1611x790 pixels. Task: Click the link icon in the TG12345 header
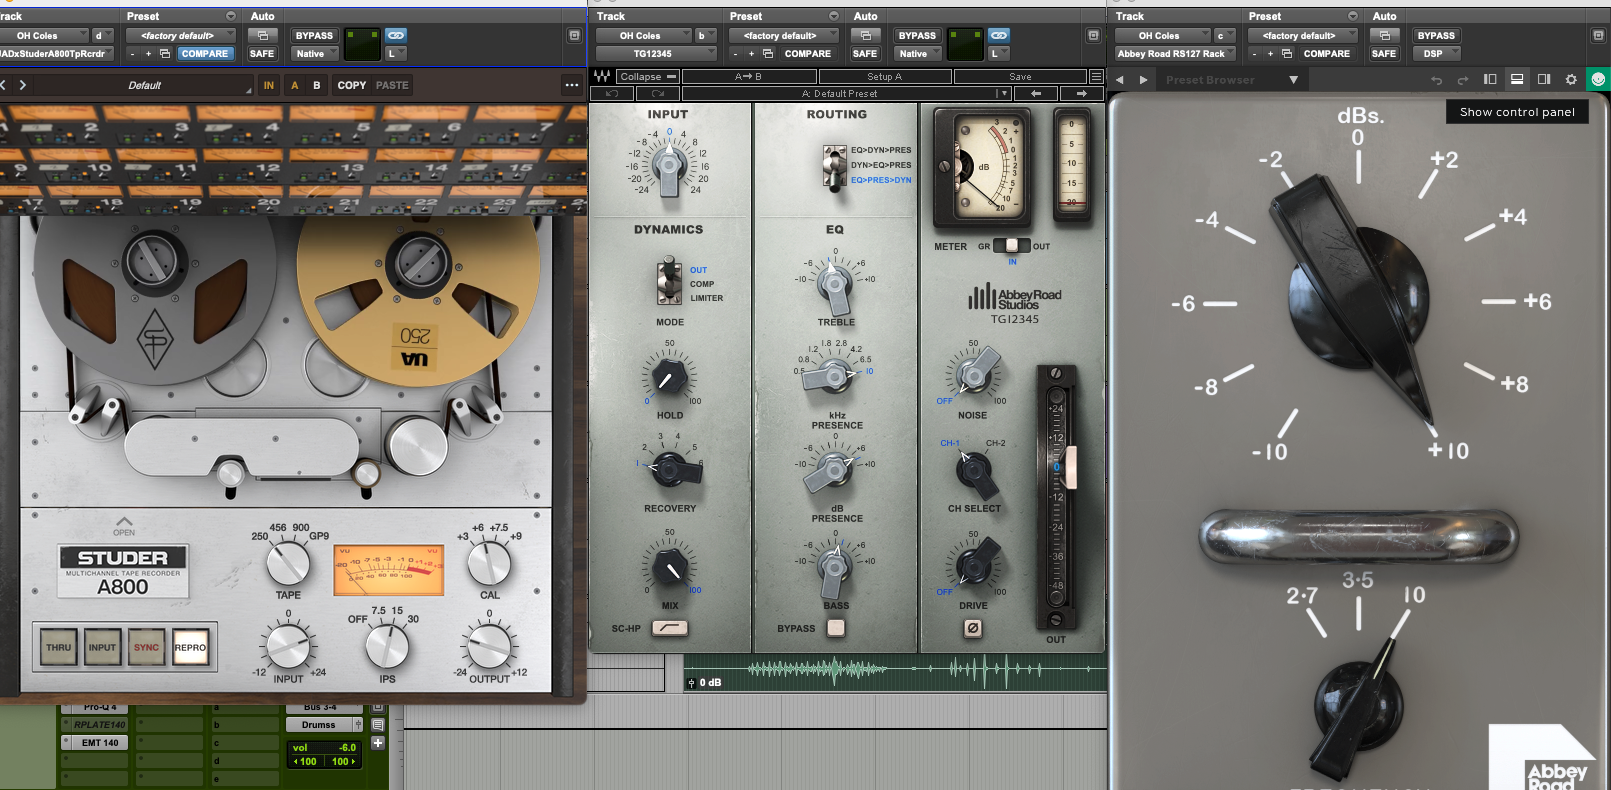pyautogui.click(x=999, y=35)
